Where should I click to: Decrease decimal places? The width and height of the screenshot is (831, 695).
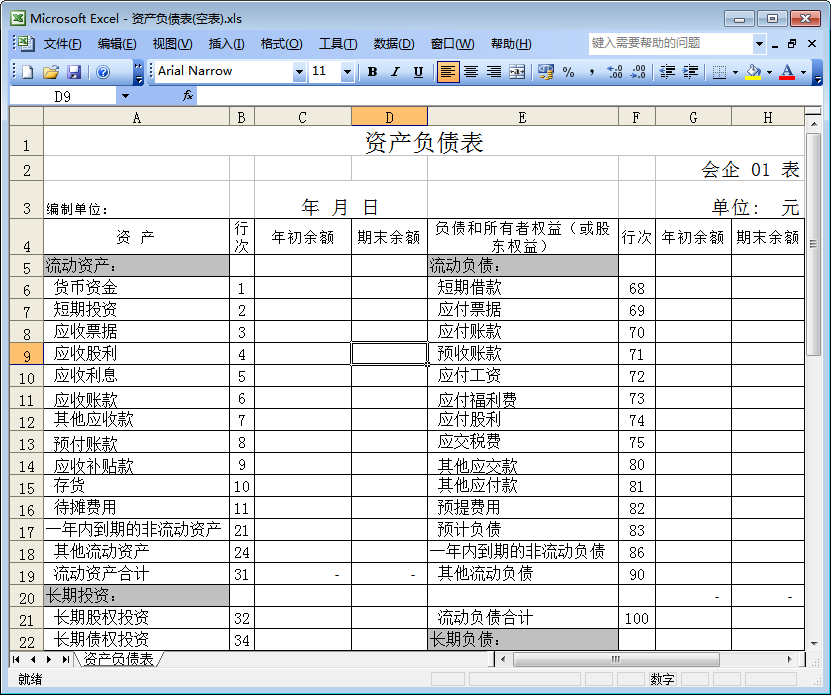point(638,72)
